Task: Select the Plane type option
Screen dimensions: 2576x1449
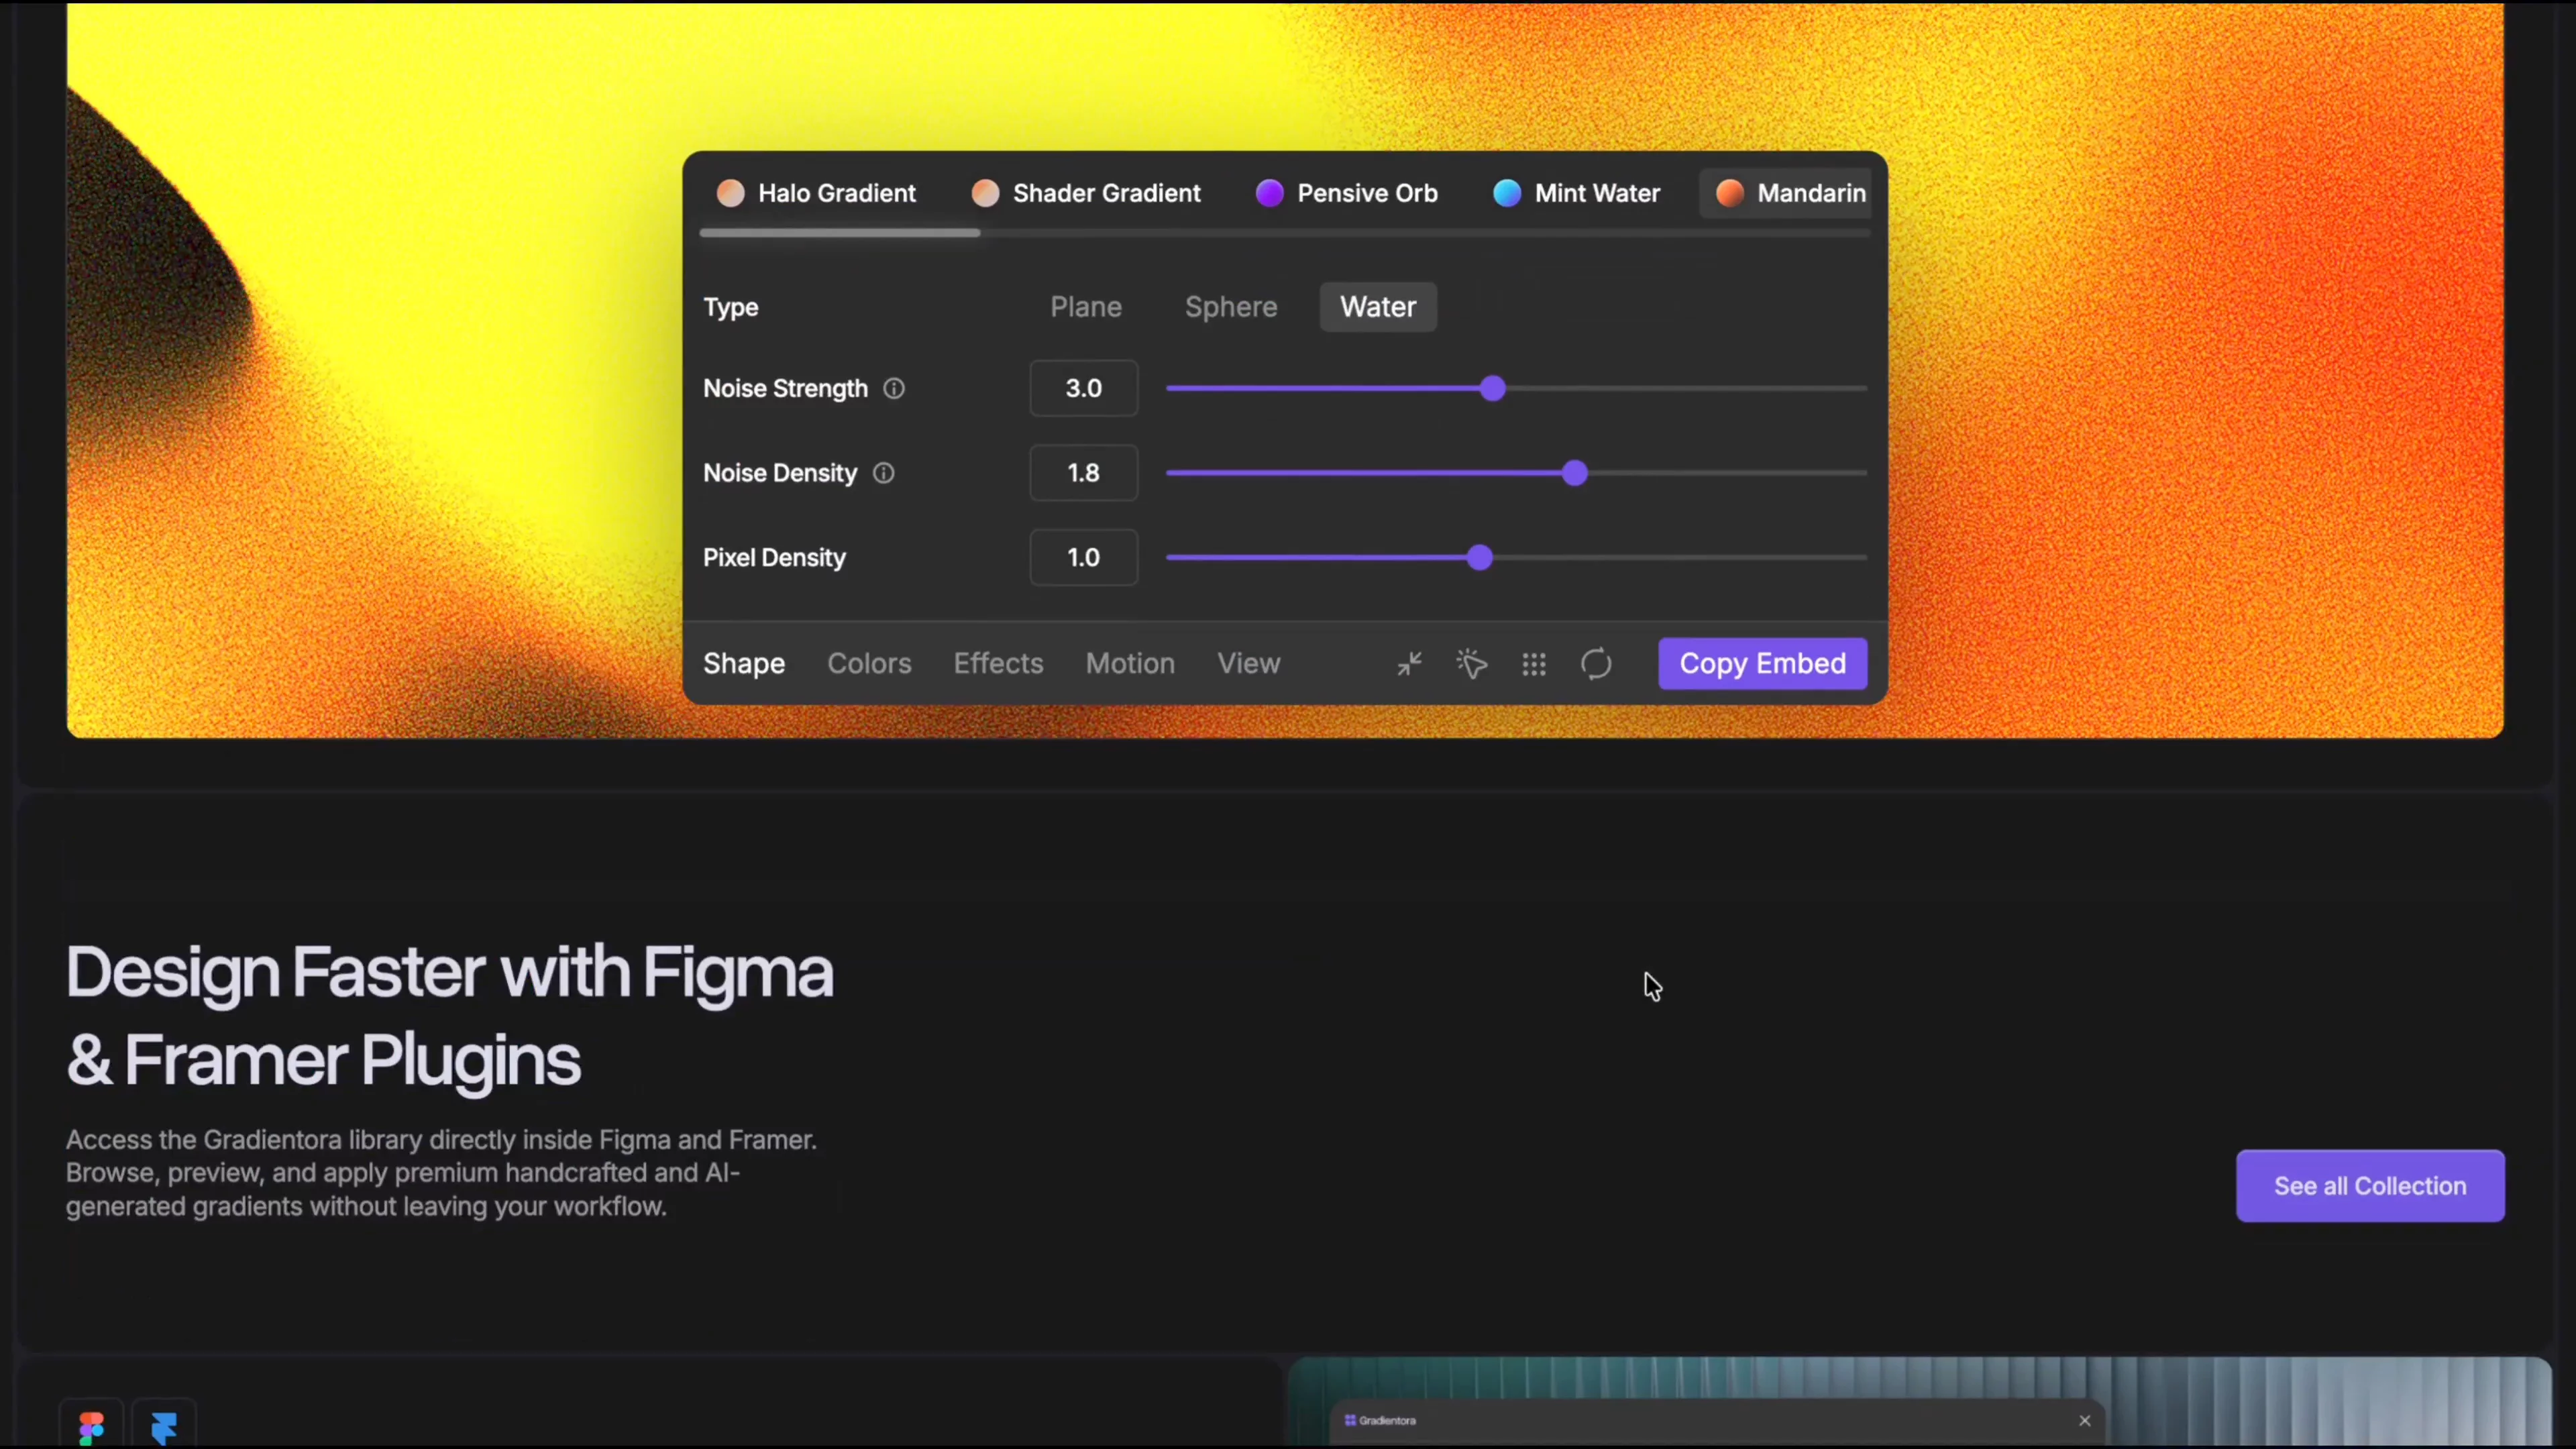Action: (x=1086, y=307)
